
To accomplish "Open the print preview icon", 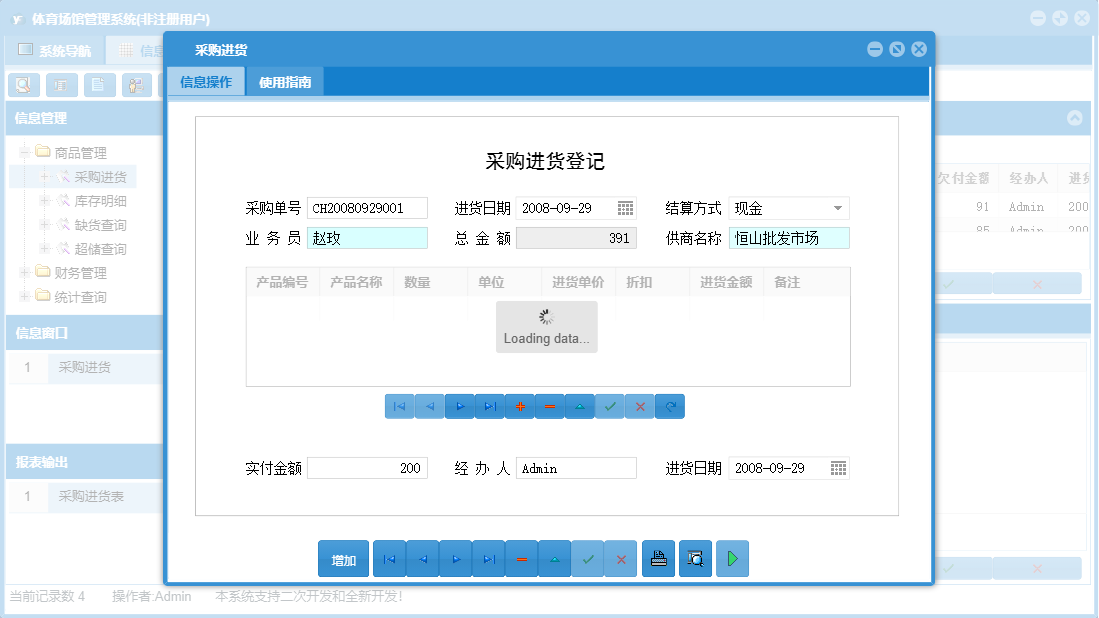I will click(x=695, y=558).
